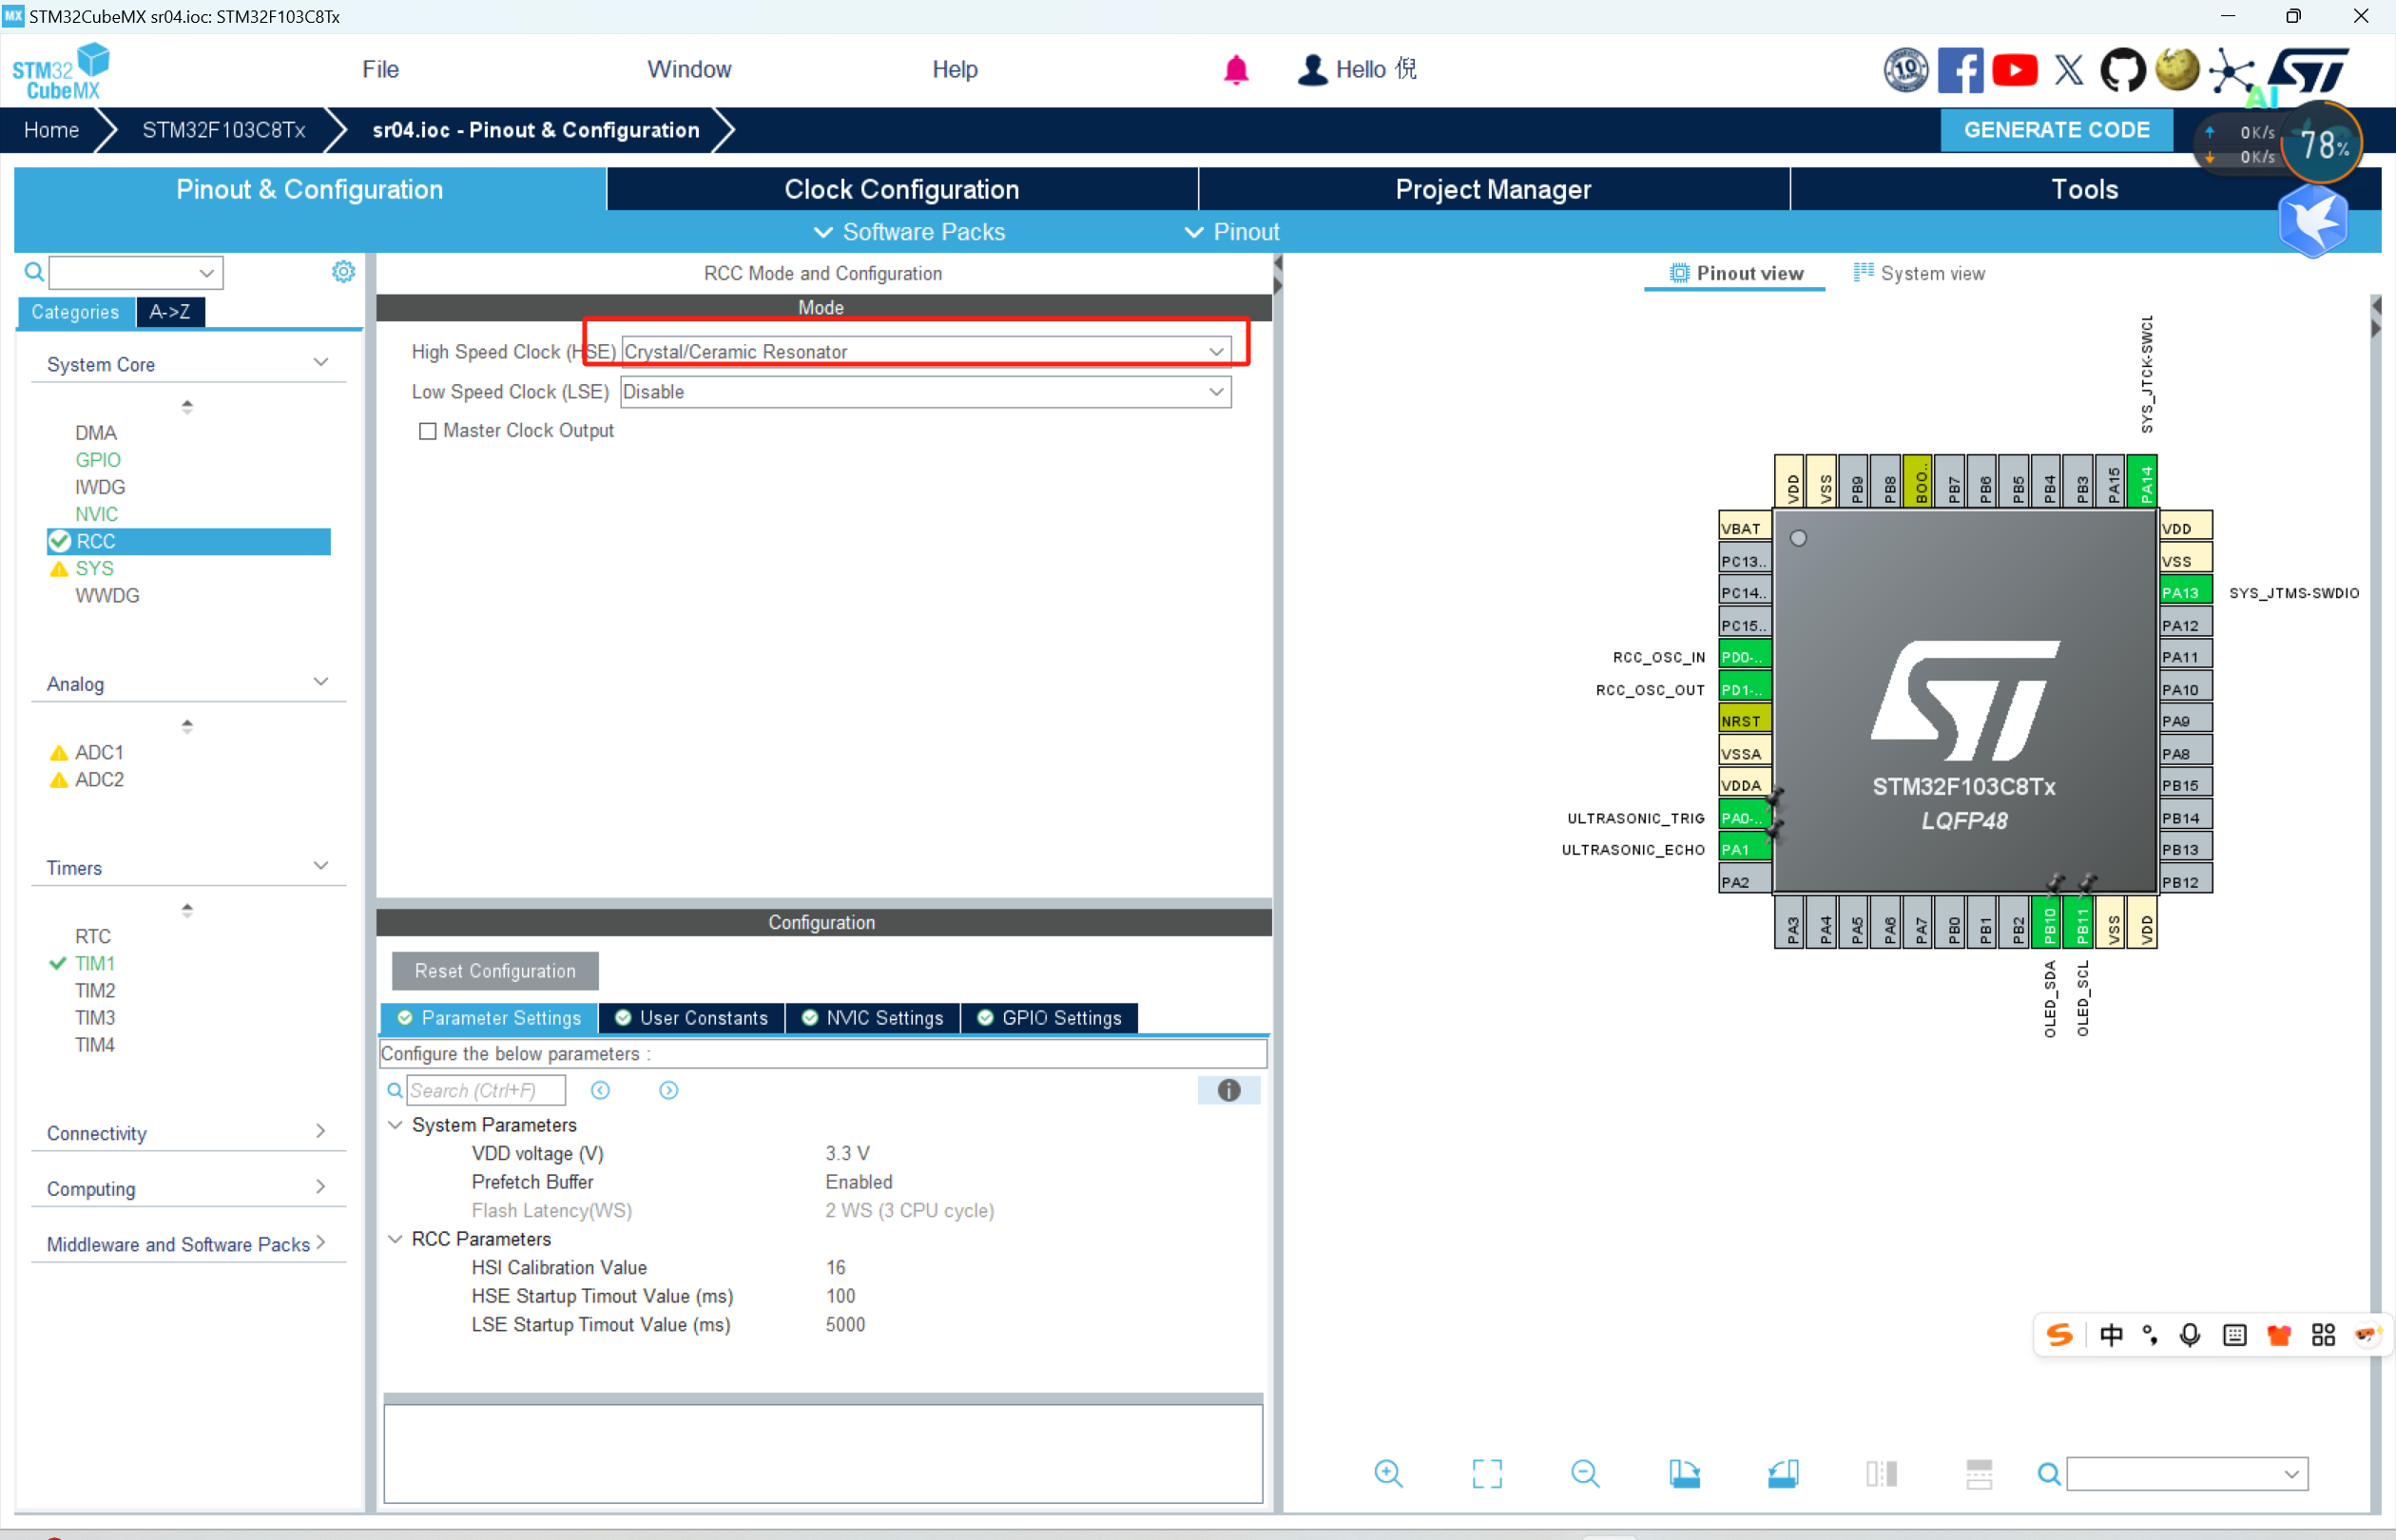Open the Facebook link icon
This screenshot has width=2396, height=1540.
(x=1960, y=70)
